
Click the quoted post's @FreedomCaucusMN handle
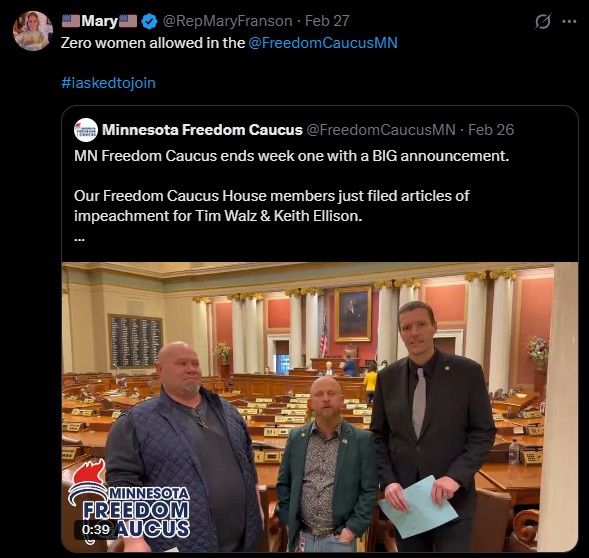(x=381, y=130)
